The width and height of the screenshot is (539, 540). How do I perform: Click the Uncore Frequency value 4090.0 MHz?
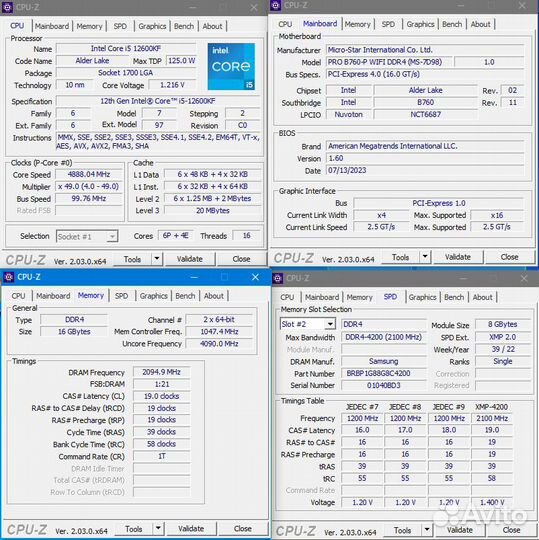[x=219, y=344]
